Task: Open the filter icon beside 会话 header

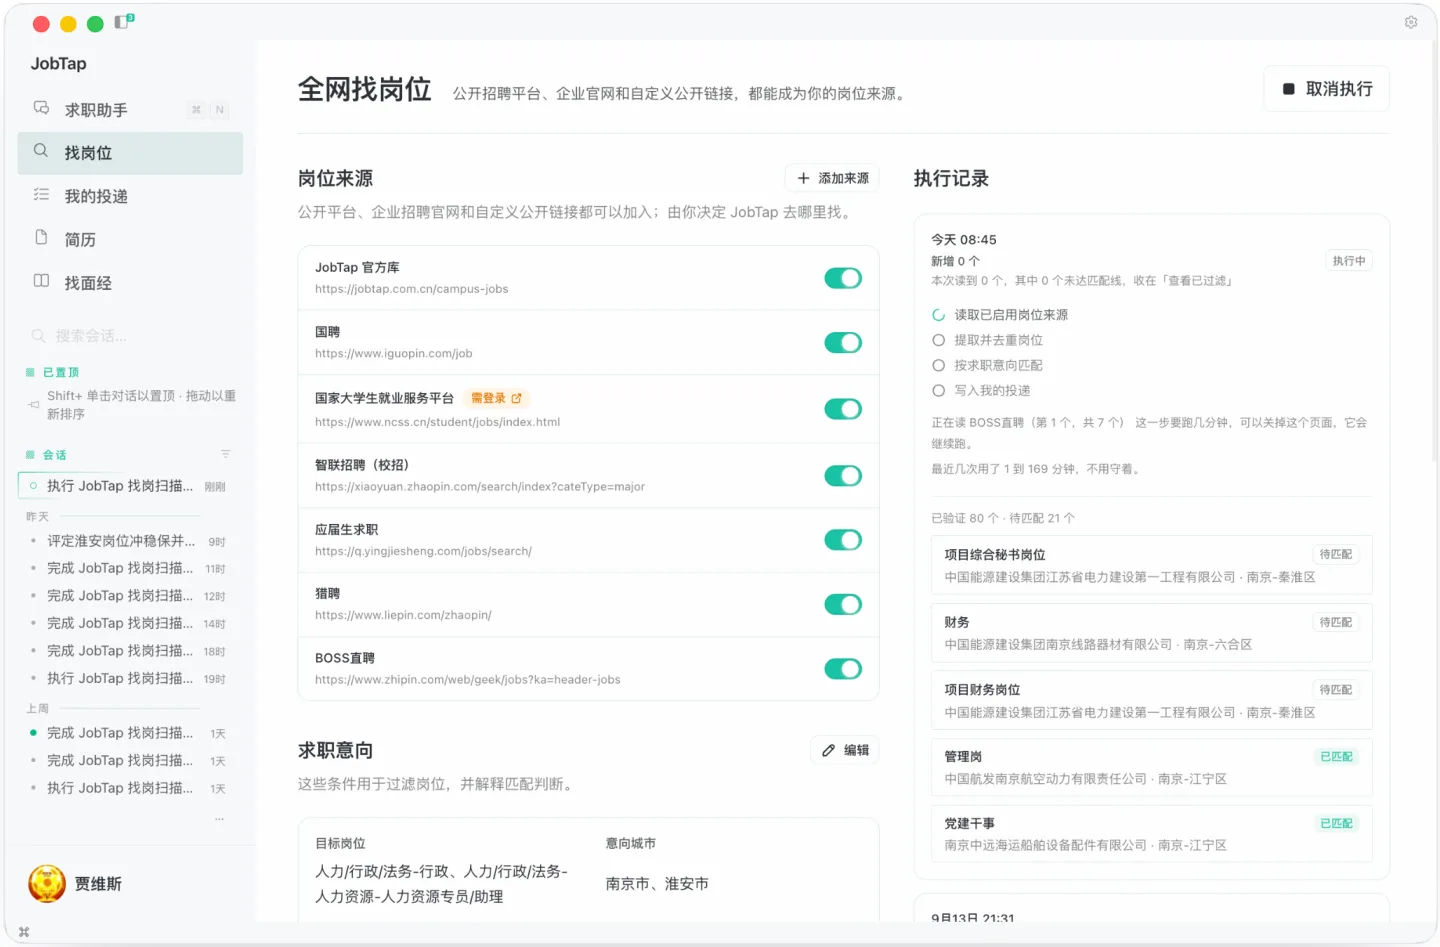Action: pos(226,454)
